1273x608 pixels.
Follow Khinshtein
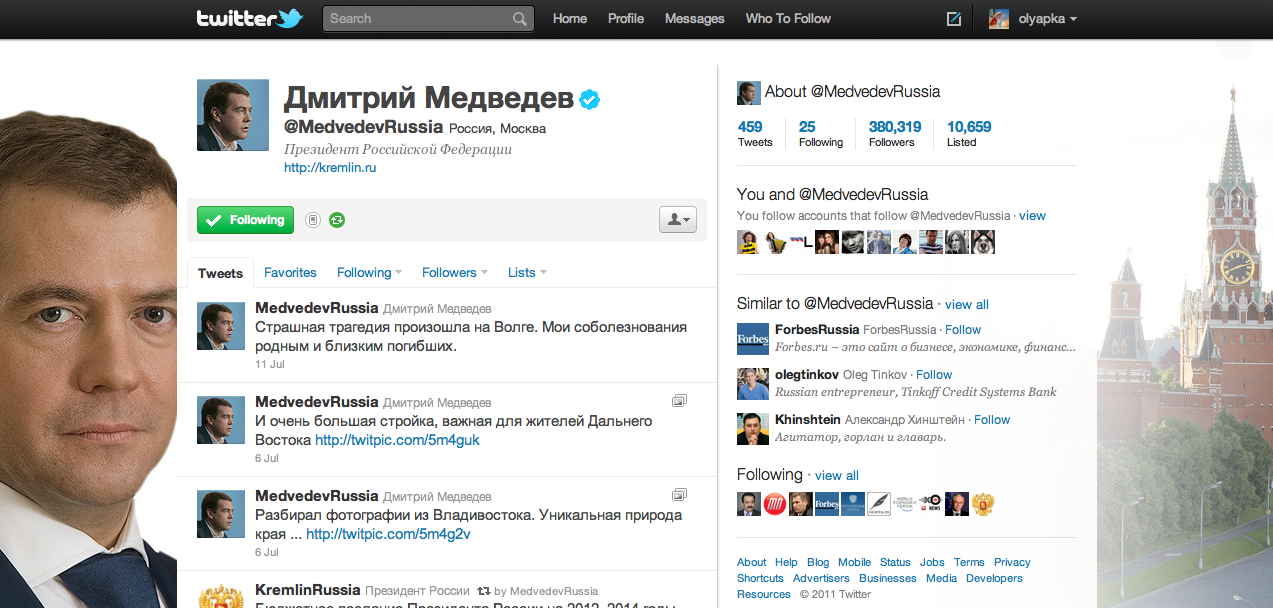(x=992, y=419)
